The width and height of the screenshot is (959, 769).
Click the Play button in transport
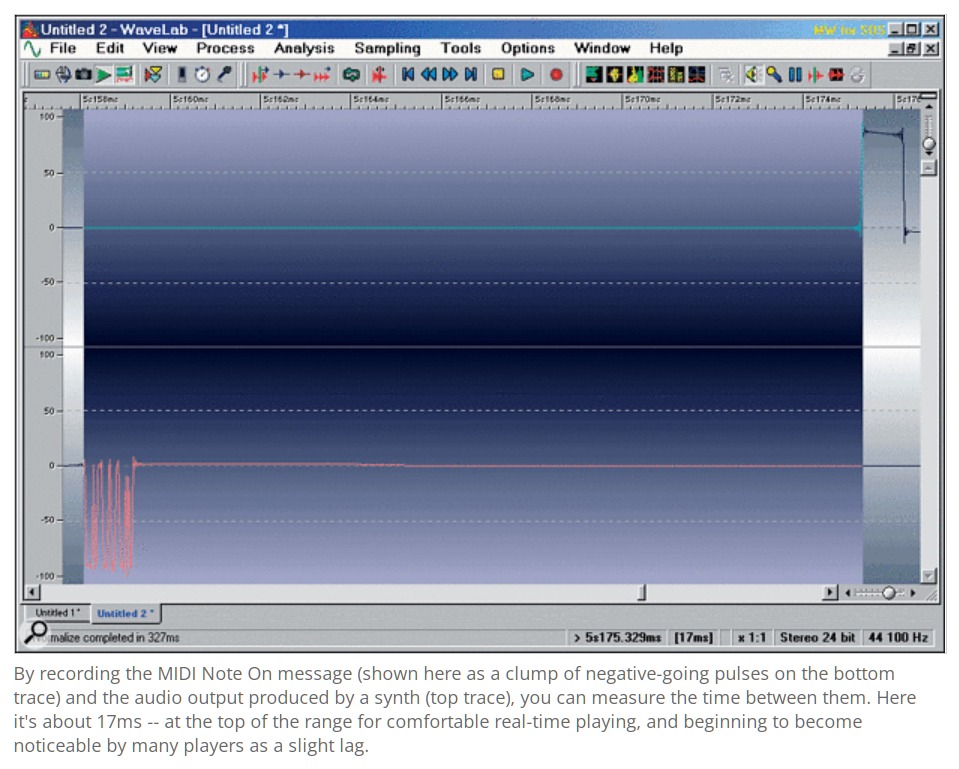pyautogui.click(x=527, y=74)
